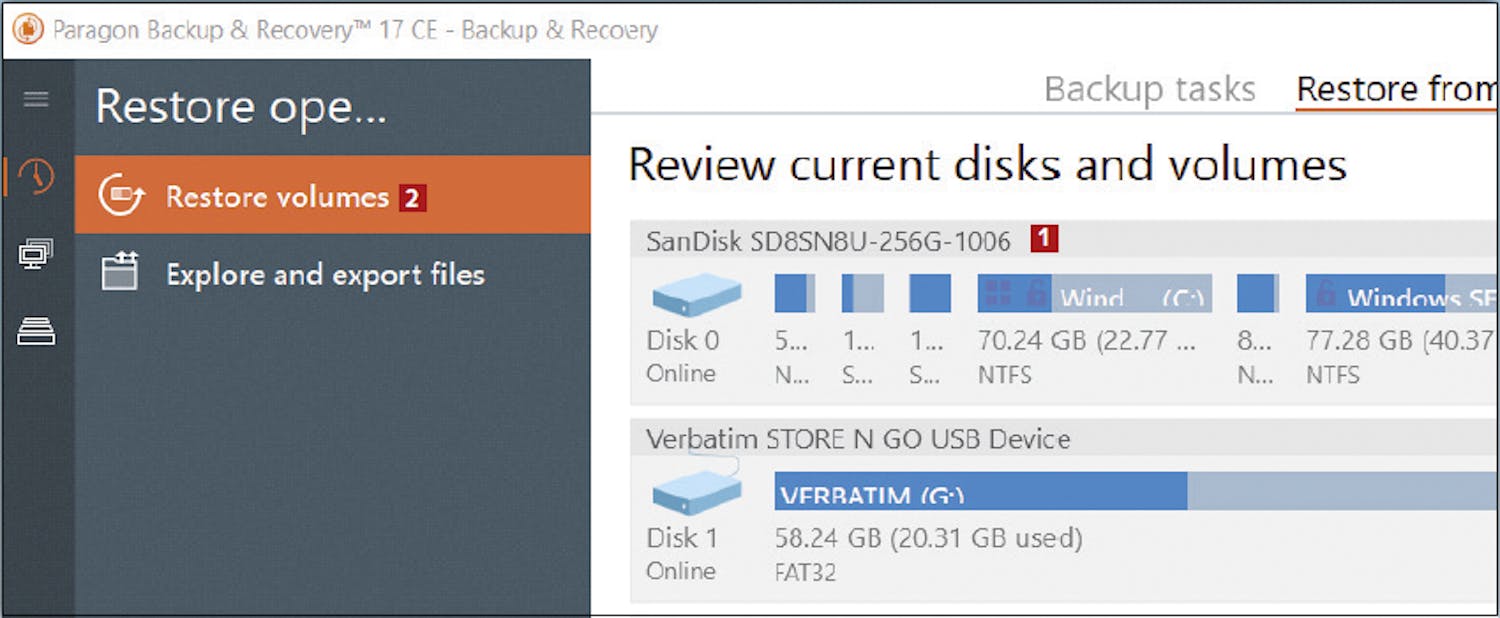Image resolution: width=1500 pixels, height=618 pixels.
Task: Choose Explore and export files option
Action: [325, 274]
